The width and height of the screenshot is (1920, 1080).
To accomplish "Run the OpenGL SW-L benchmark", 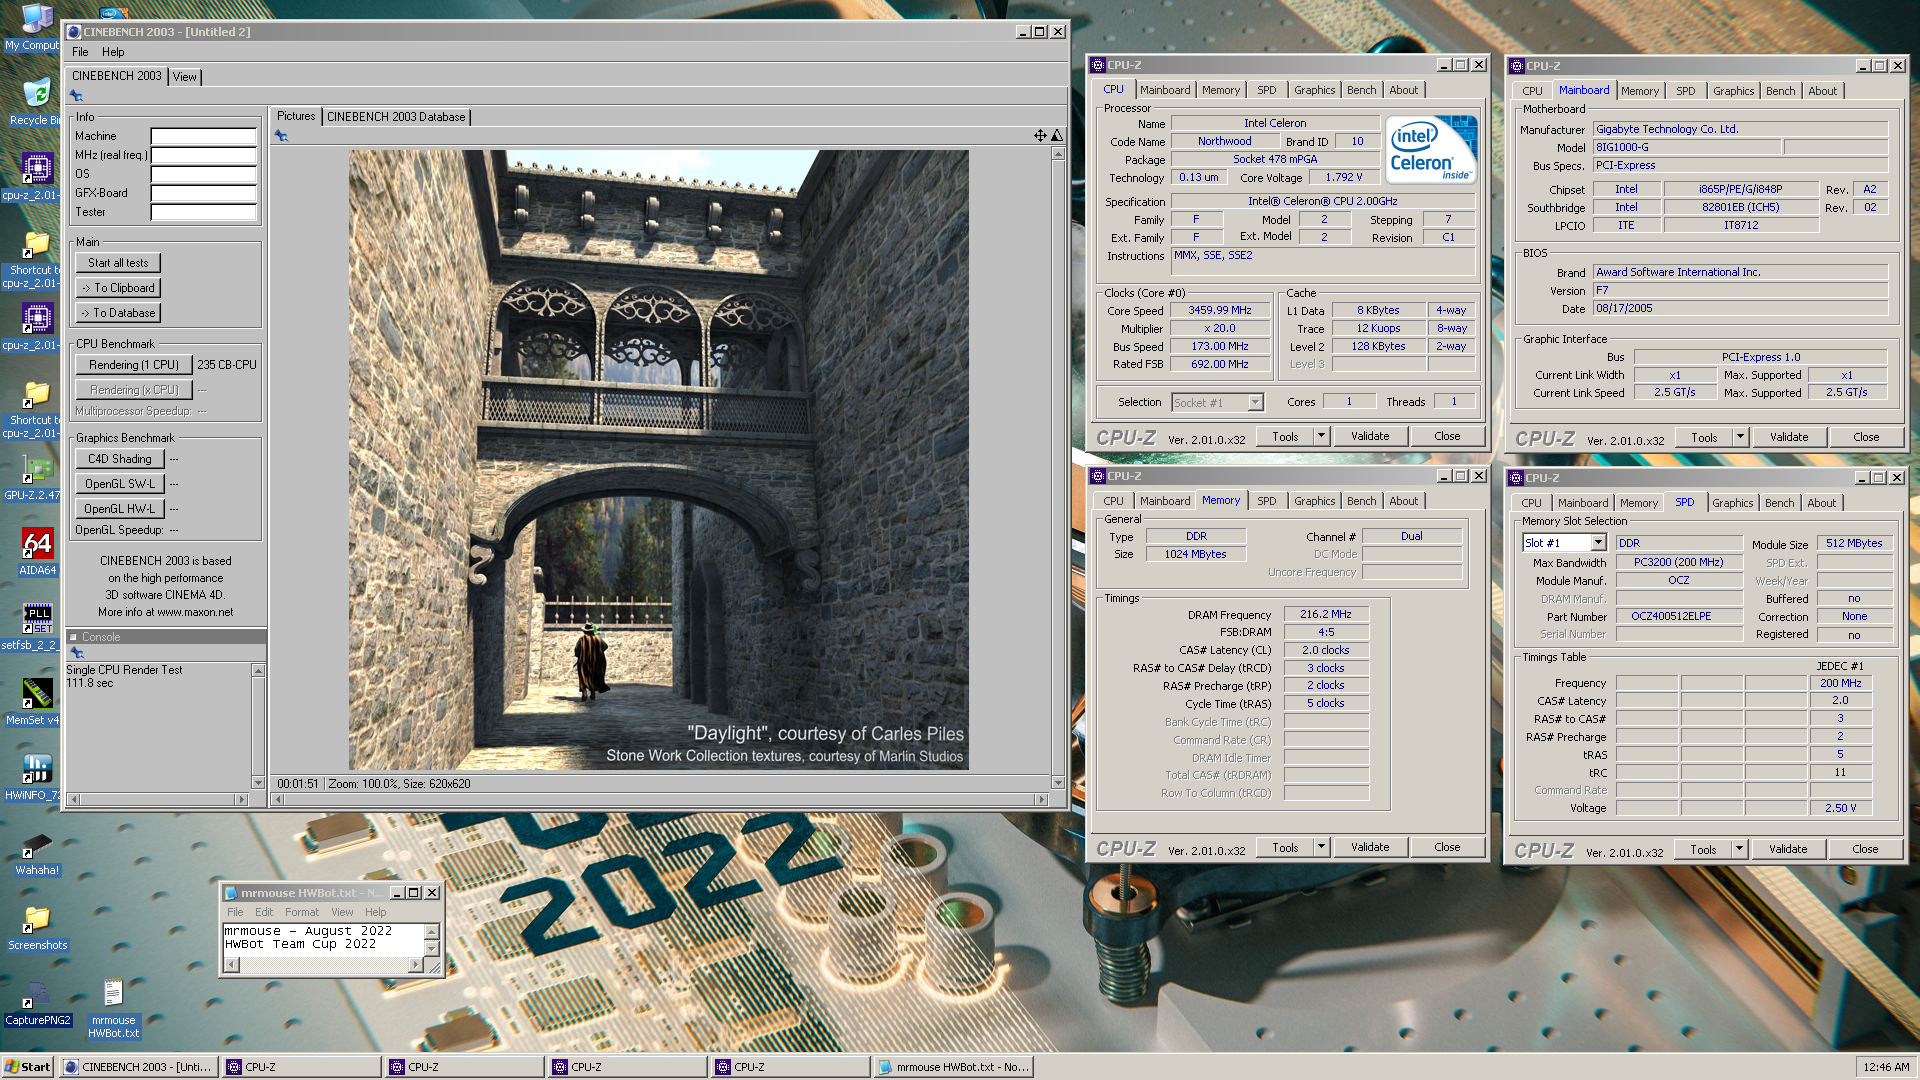I will (119, 484).
